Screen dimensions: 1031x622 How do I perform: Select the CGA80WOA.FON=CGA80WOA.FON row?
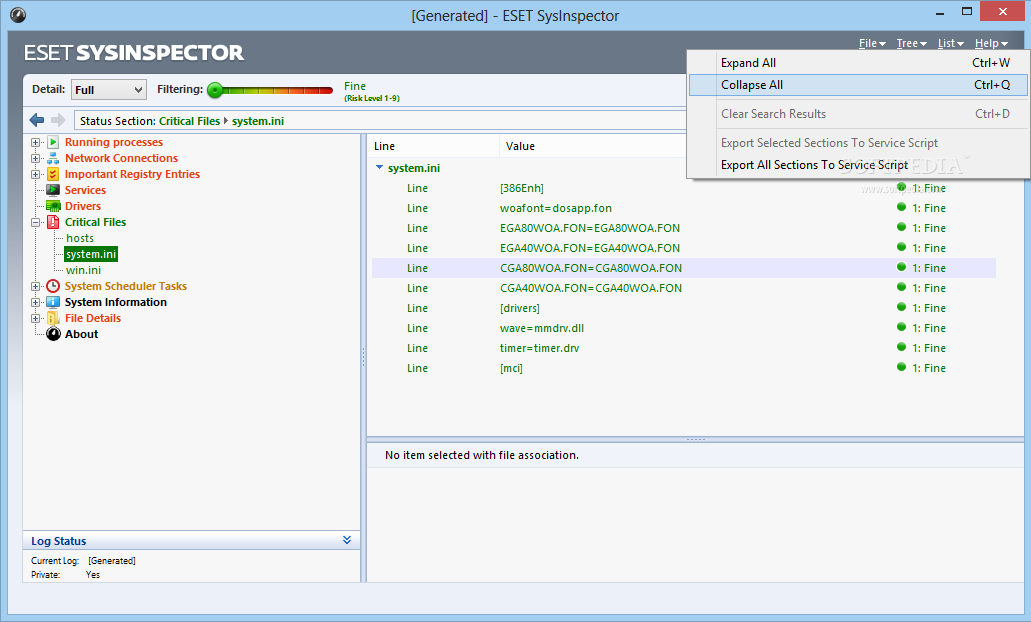684,268
